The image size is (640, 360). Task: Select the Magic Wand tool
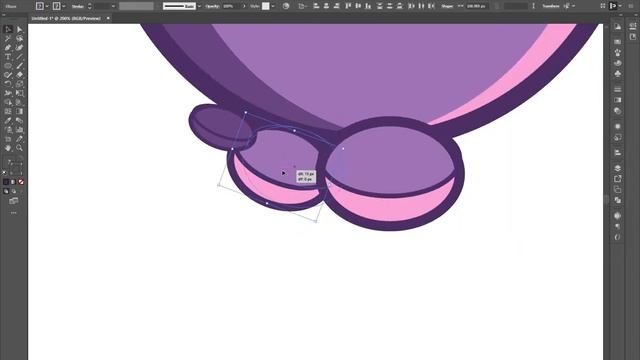[x=8, y=38]
